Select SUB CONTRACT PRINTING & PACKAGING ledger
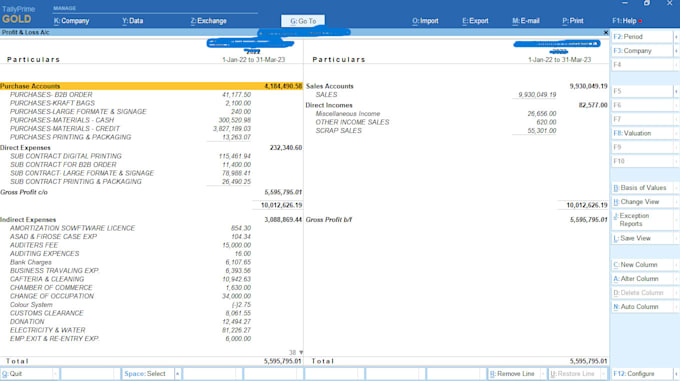Screen dimensions: 680x381 pyautogui.click(x=76, y=182)
